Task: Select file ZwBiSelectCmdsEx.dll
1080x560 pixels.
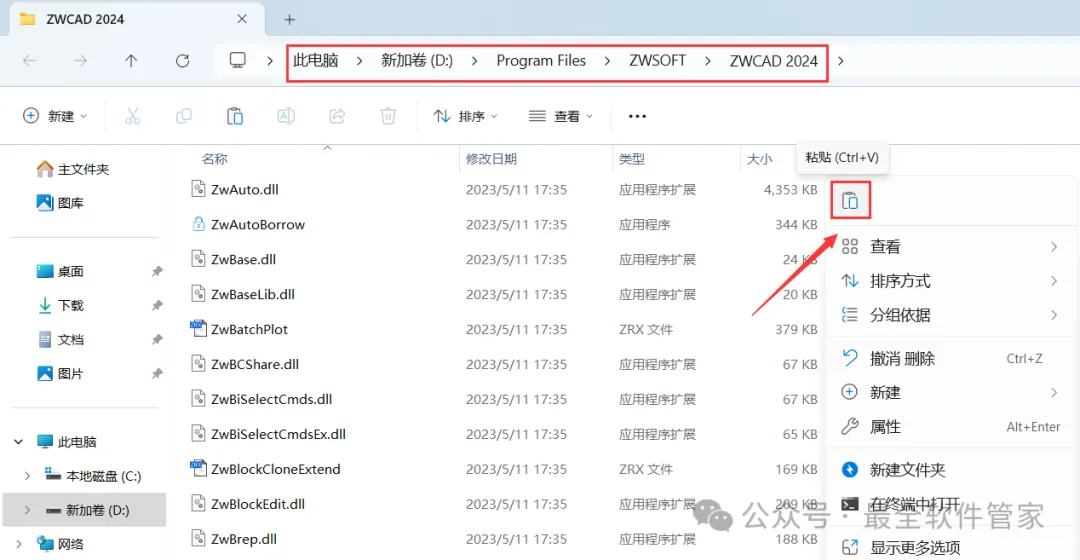Action: click(x=278, y=434)
